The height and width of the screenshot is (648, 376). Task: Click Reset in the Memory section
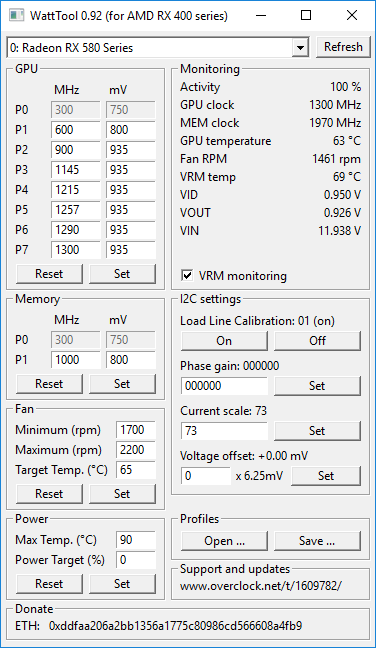point(49,384)
